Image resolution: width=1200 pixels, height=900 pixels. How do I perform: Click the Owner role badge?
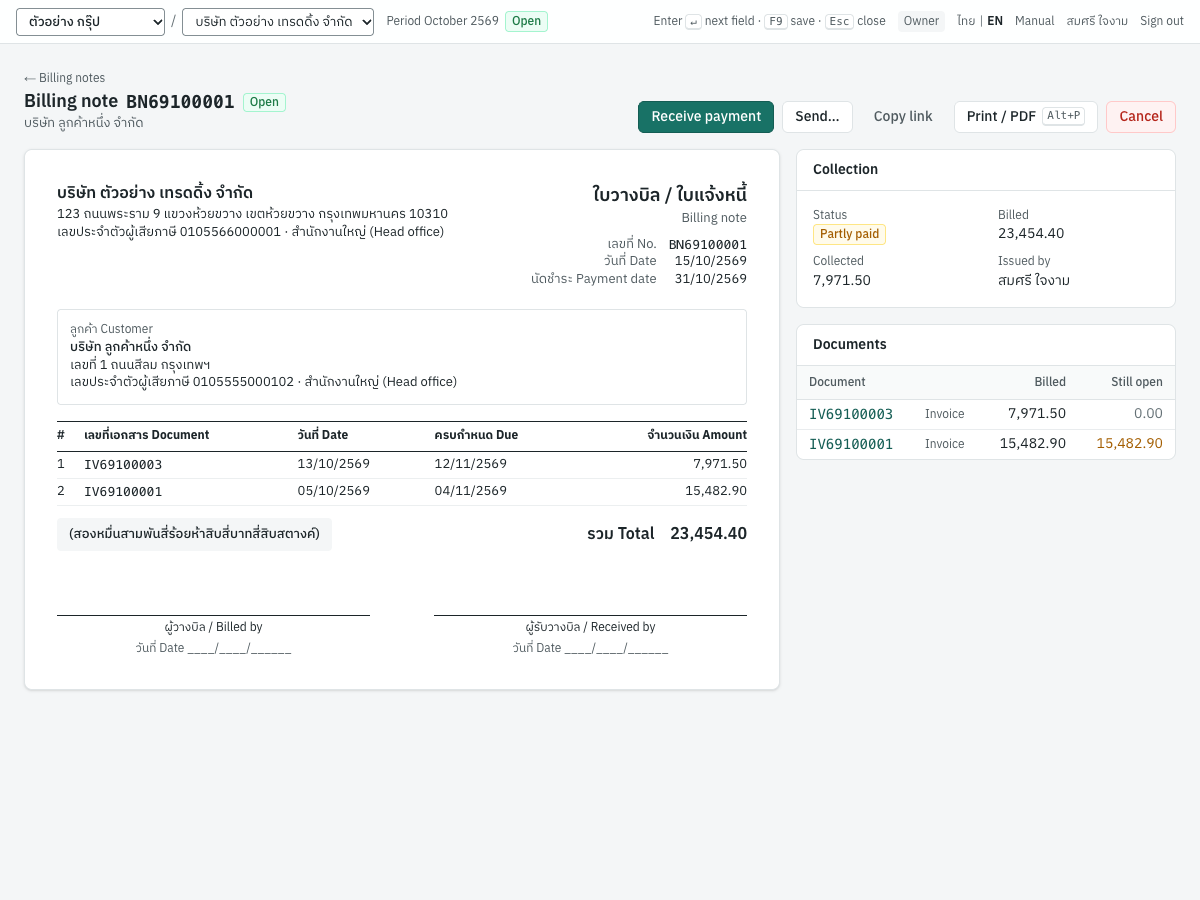[921, 21]
